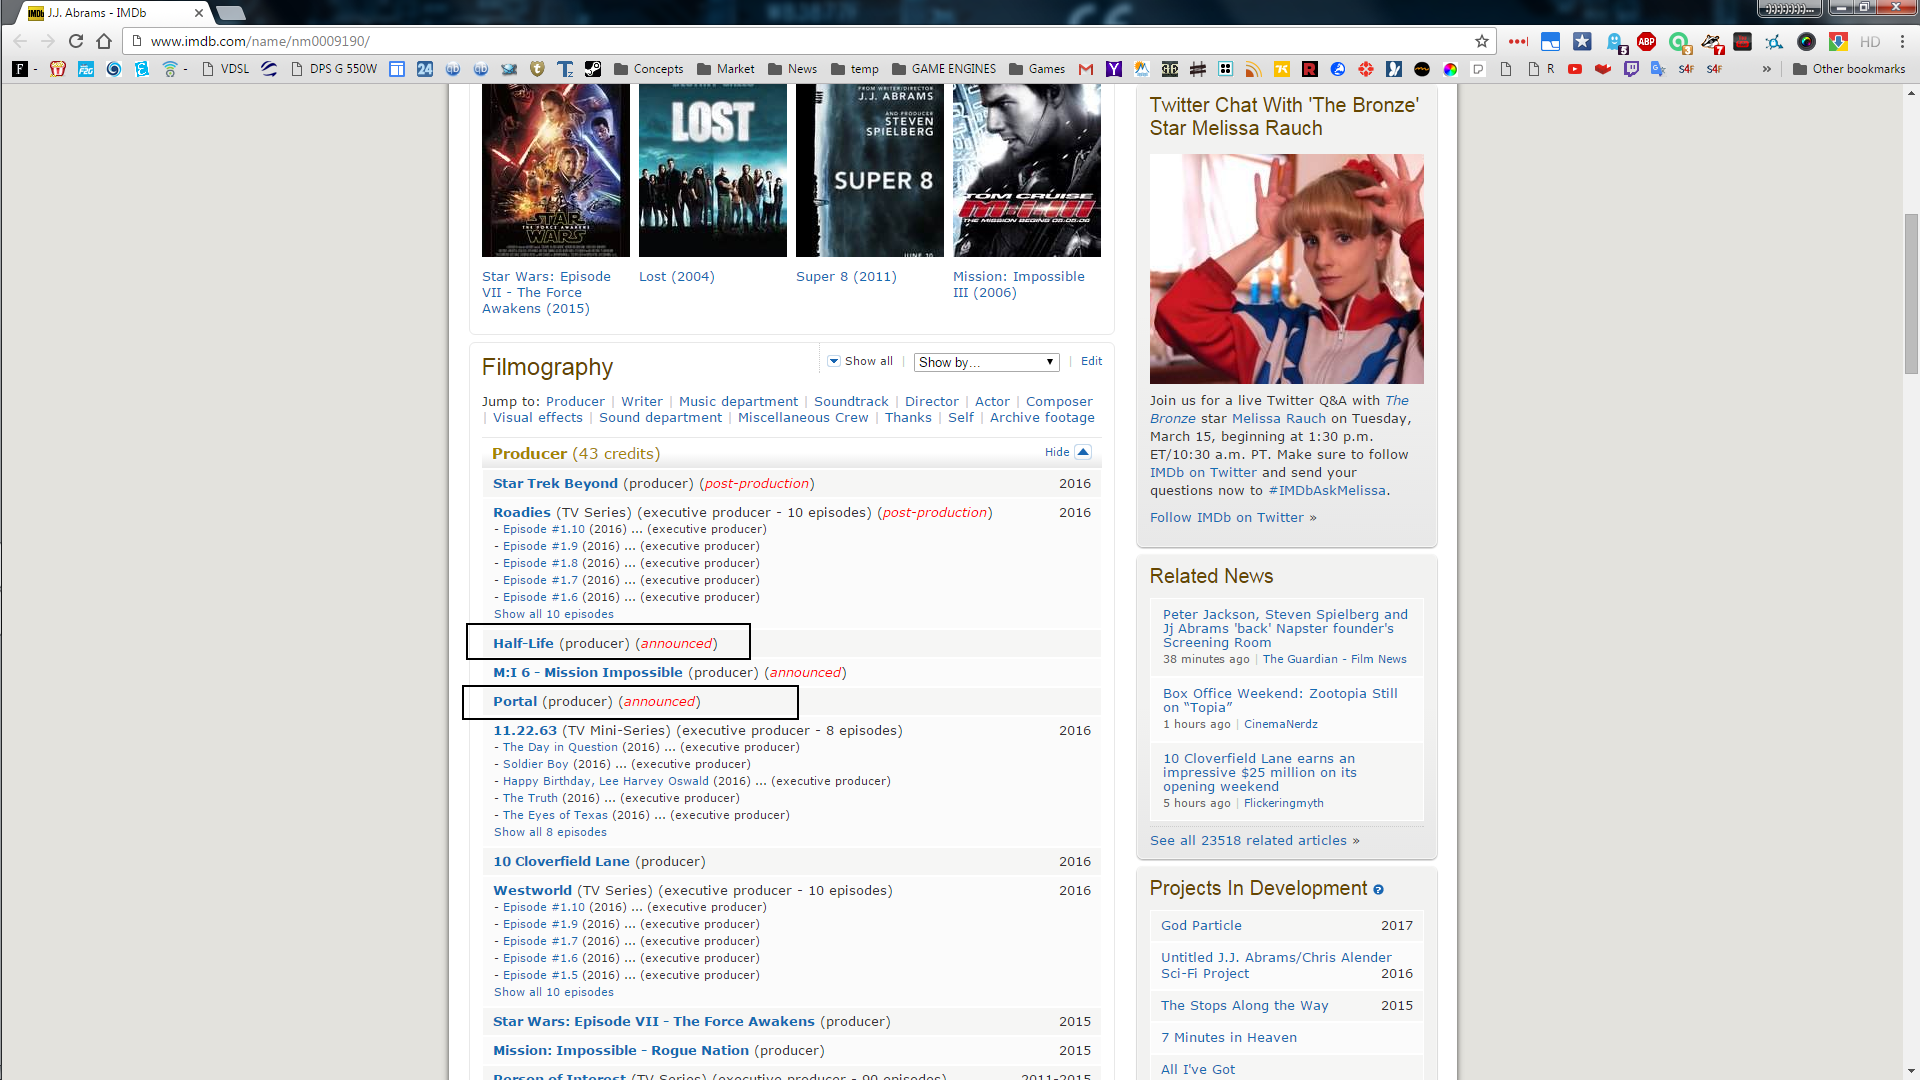Toggle Show all filmography checkbox arrow
This screenshot has width=1920, height=1080.
pos(834,361)
